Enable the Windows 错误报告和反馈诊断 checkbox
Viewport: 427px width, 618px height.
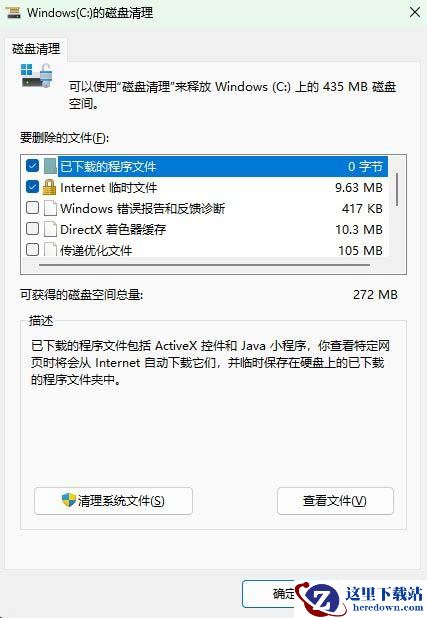coord(32,208)
